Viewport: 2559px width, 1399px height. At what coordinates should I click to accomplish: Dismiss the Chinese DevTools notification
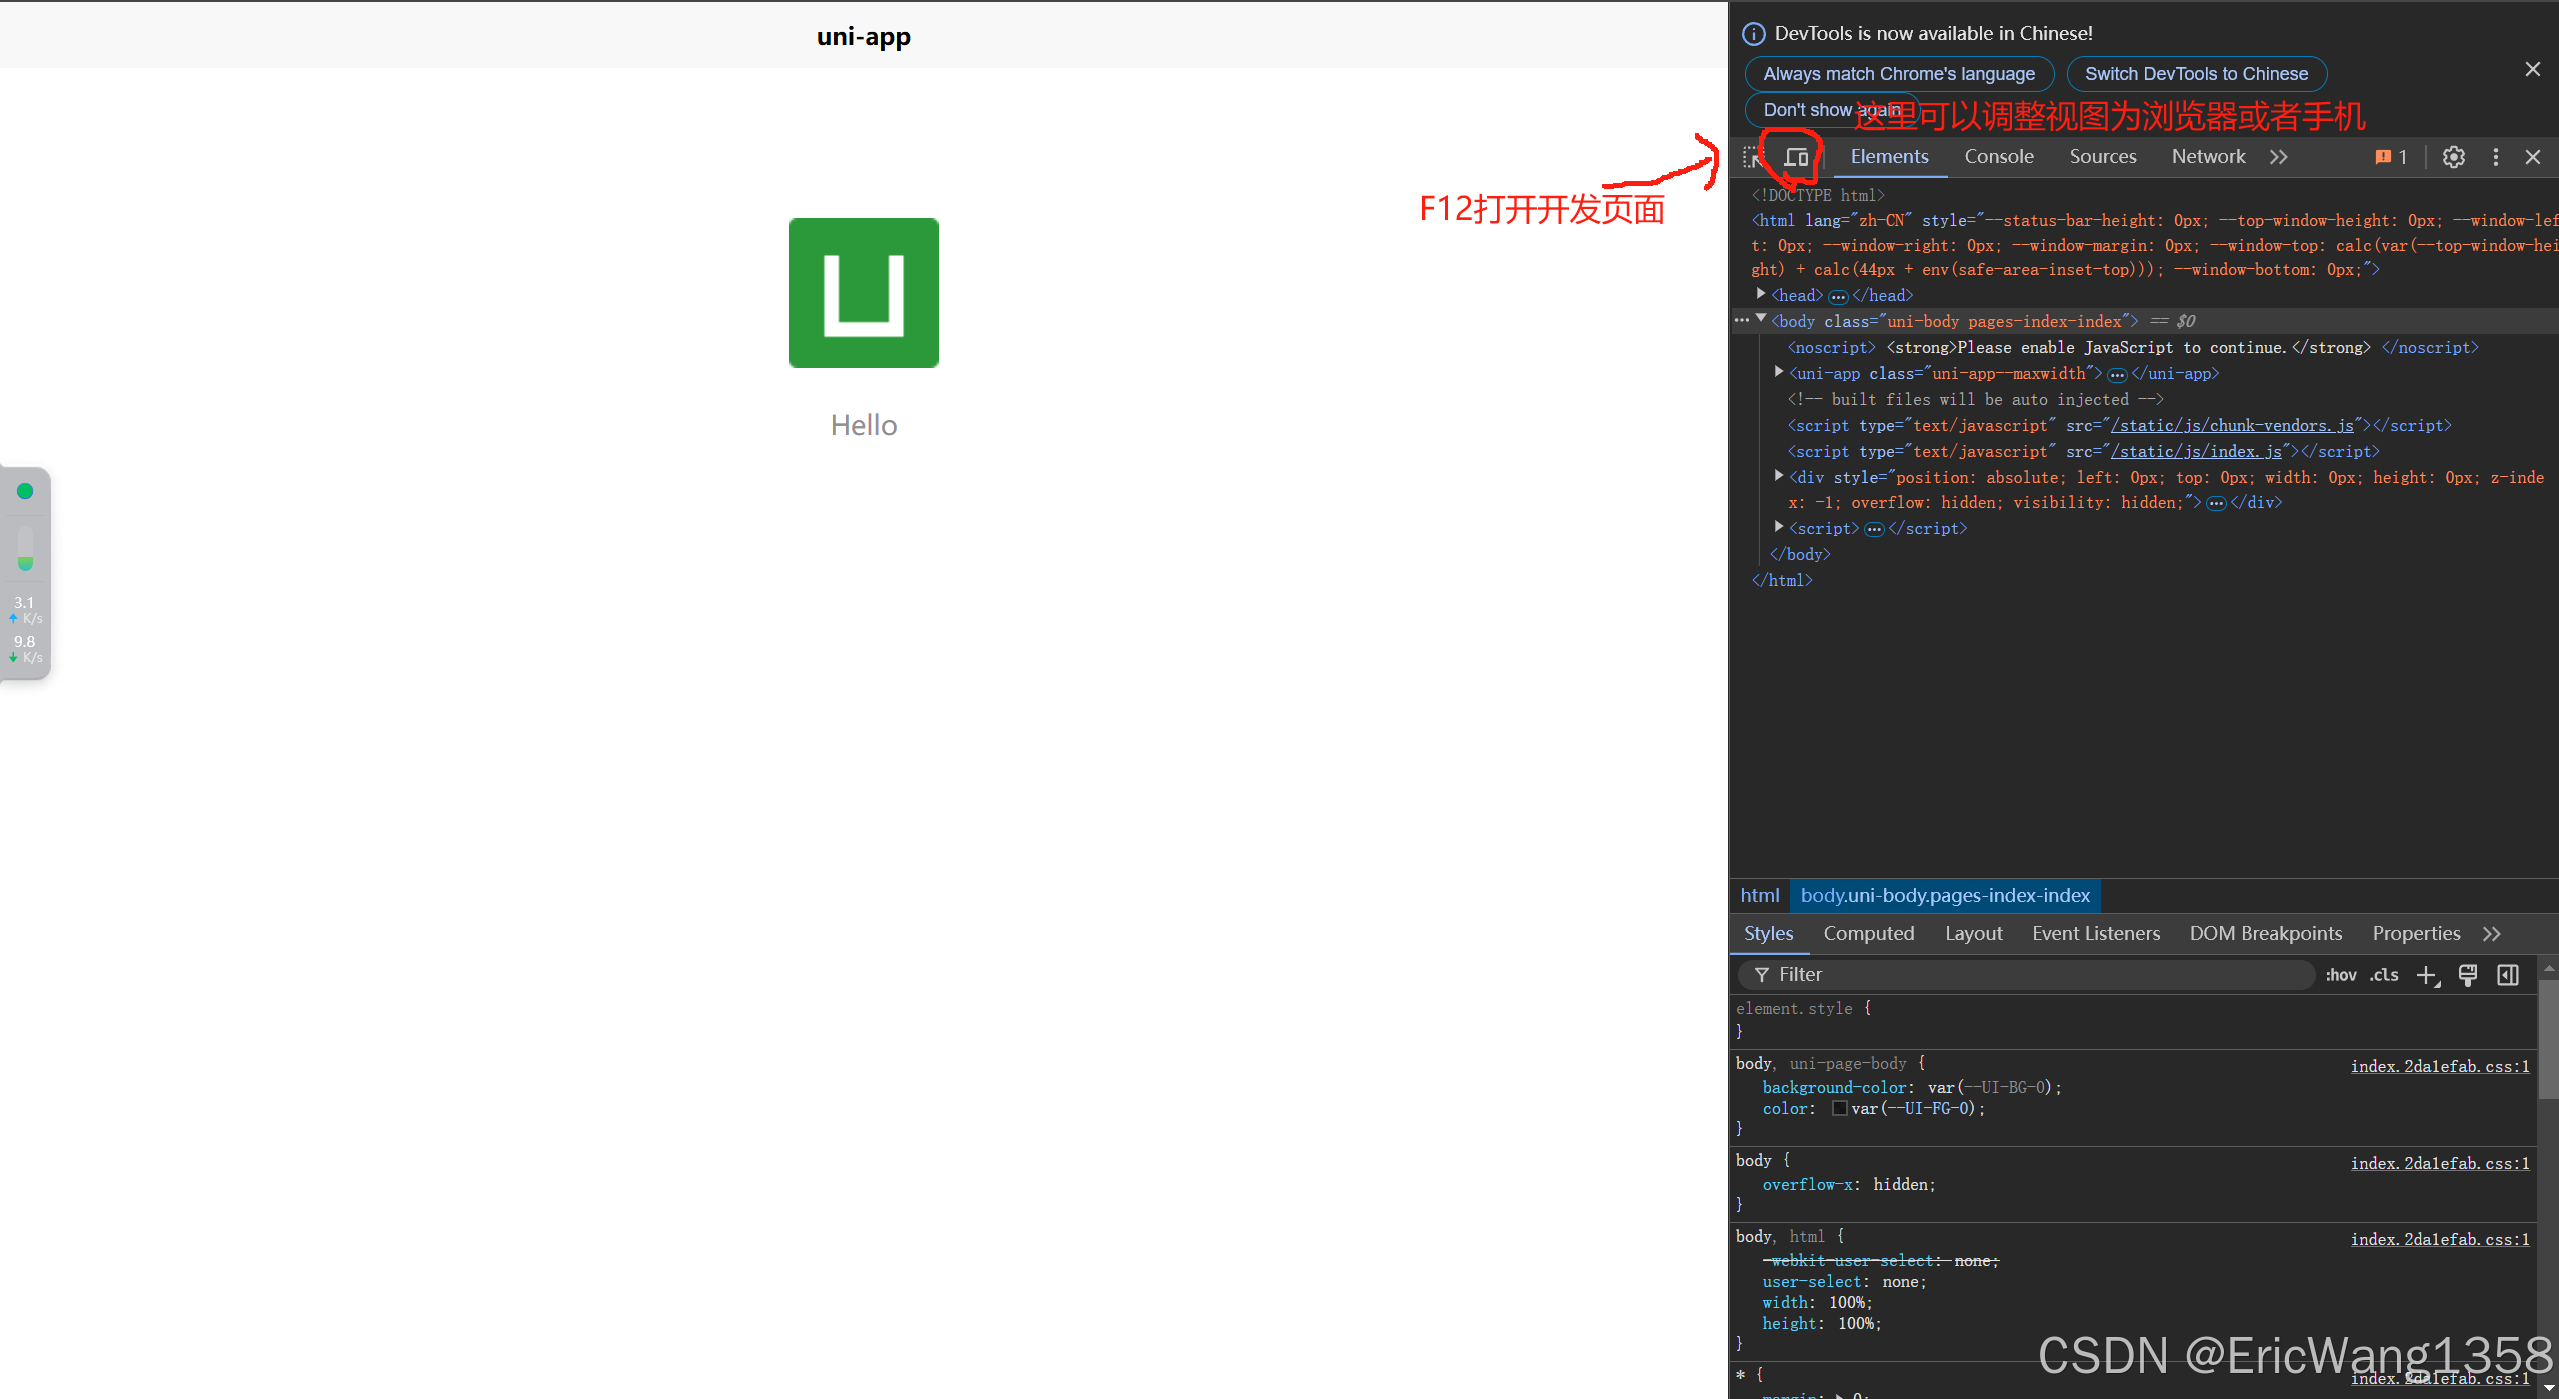(x=2532, y=68)
